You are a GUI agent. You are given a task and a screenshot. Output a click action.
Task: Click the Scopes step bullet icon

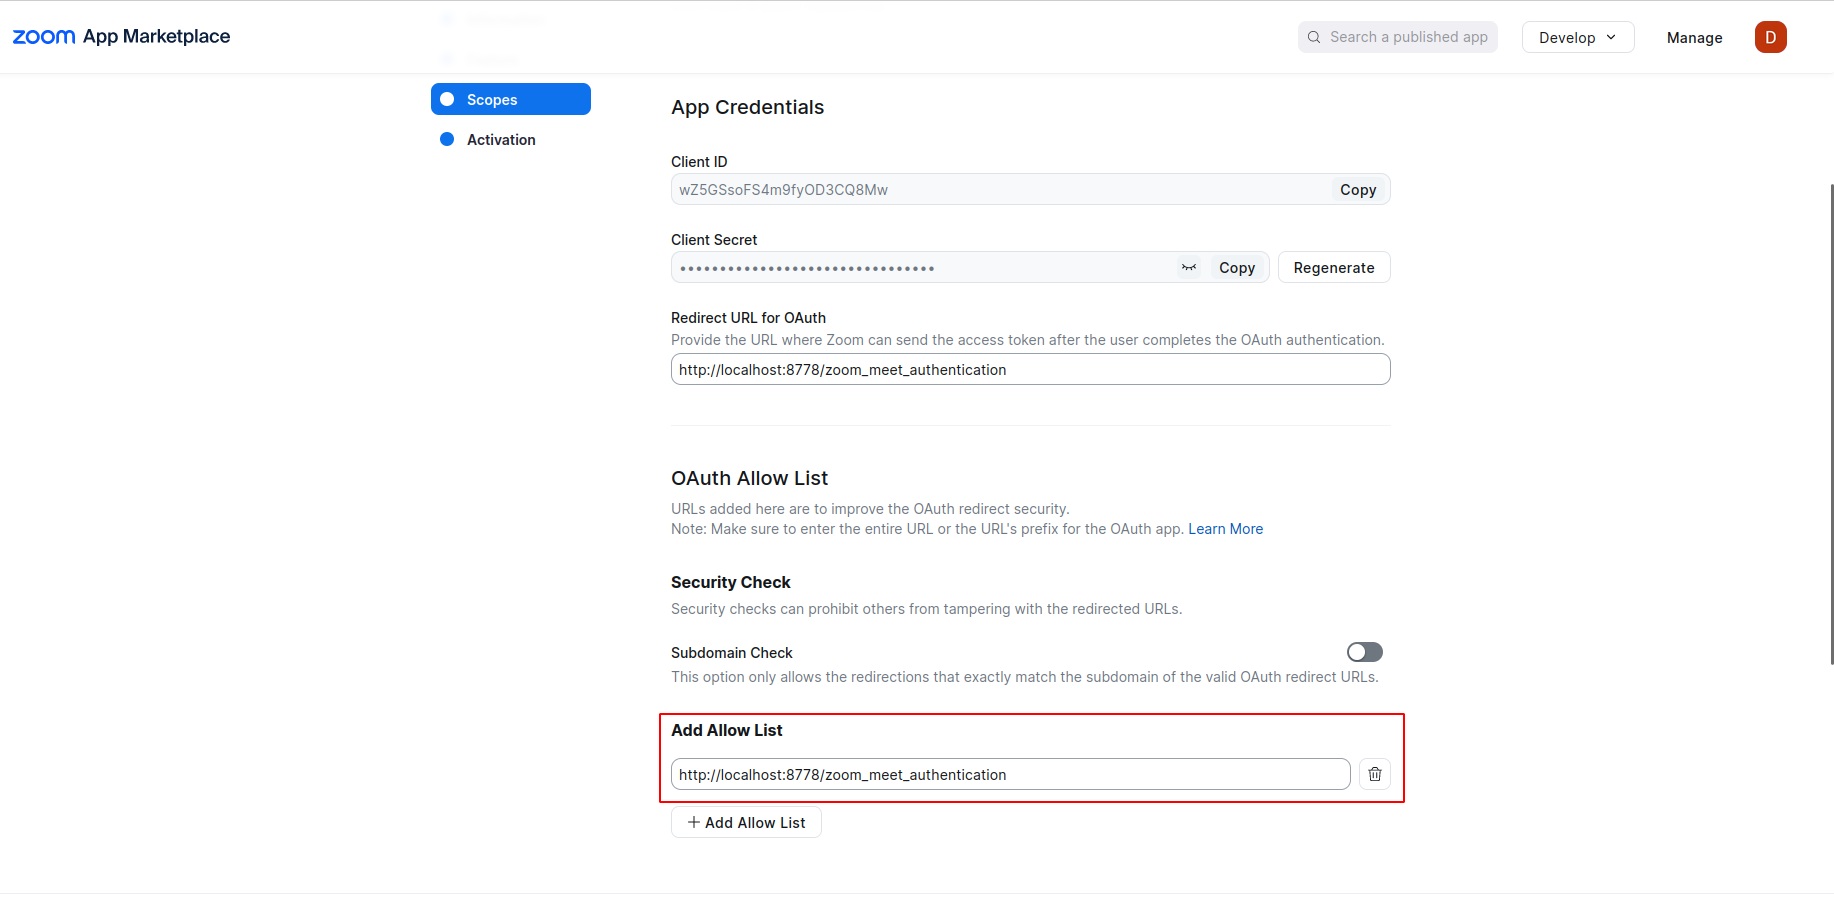pyautogui.click(x=447, y=99)
